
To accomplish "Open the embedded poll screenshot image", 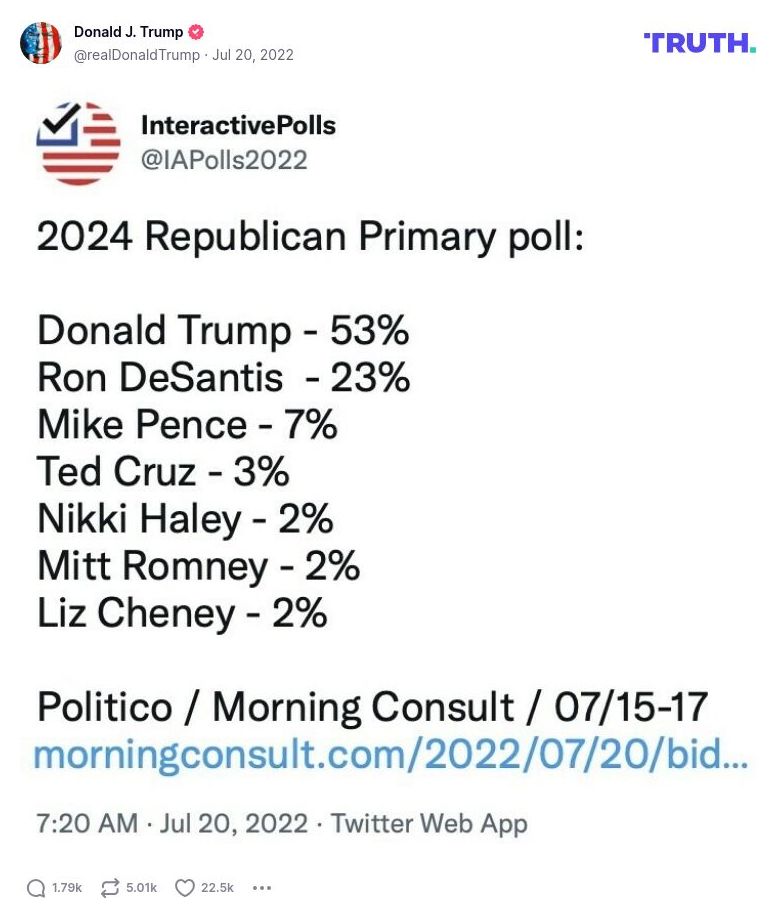I will tap(390, 450).
